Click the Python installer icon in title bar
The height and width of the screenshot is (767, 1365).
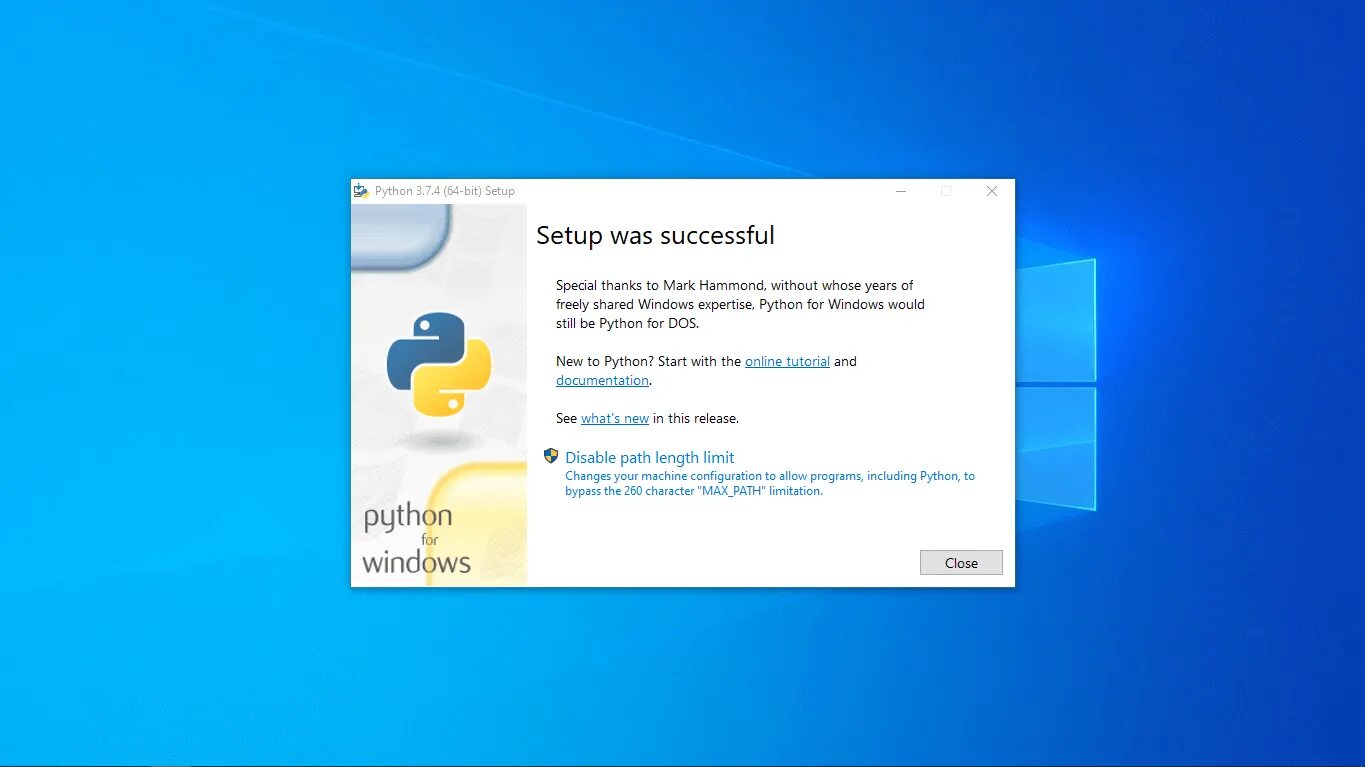(361, 191)
